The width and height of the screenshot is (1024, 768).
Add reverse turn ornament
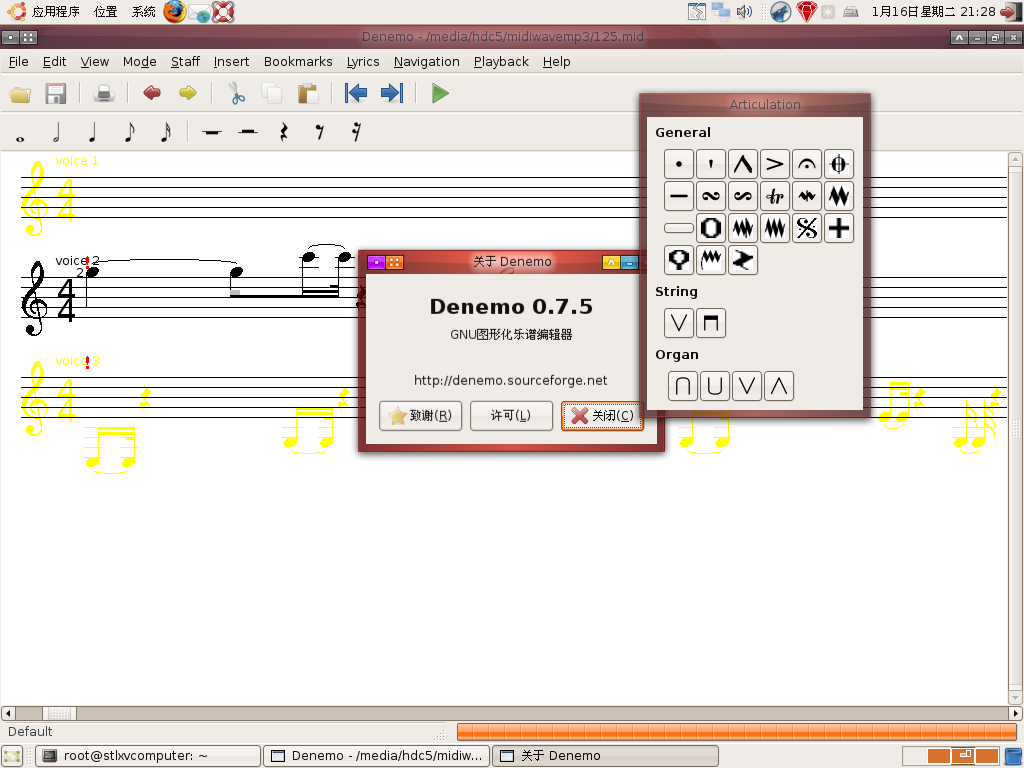(x=743, y=196)
